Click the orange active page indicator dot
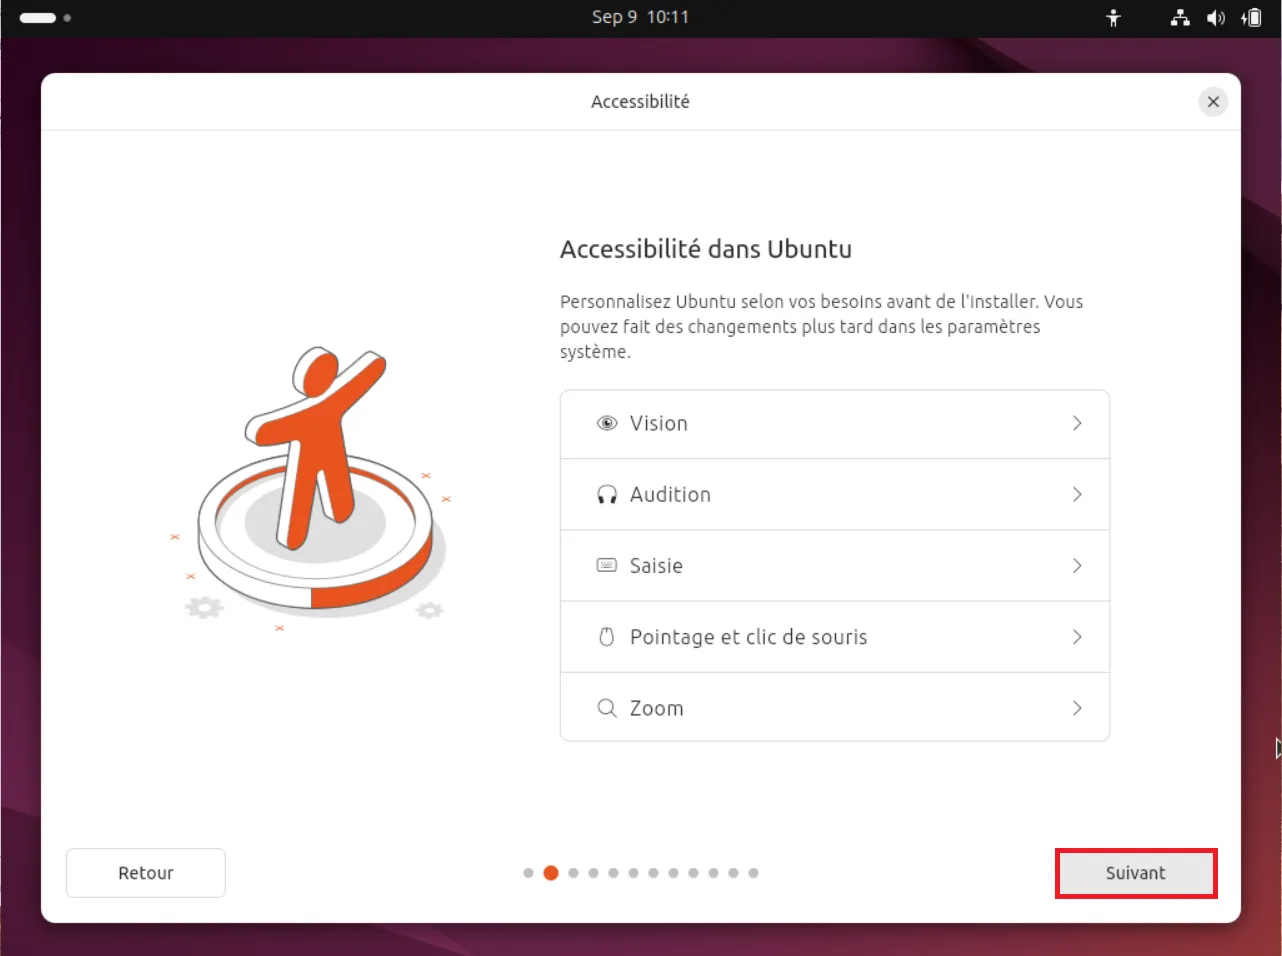Viewport: 1282px width, 956px height. click(551, 873)
